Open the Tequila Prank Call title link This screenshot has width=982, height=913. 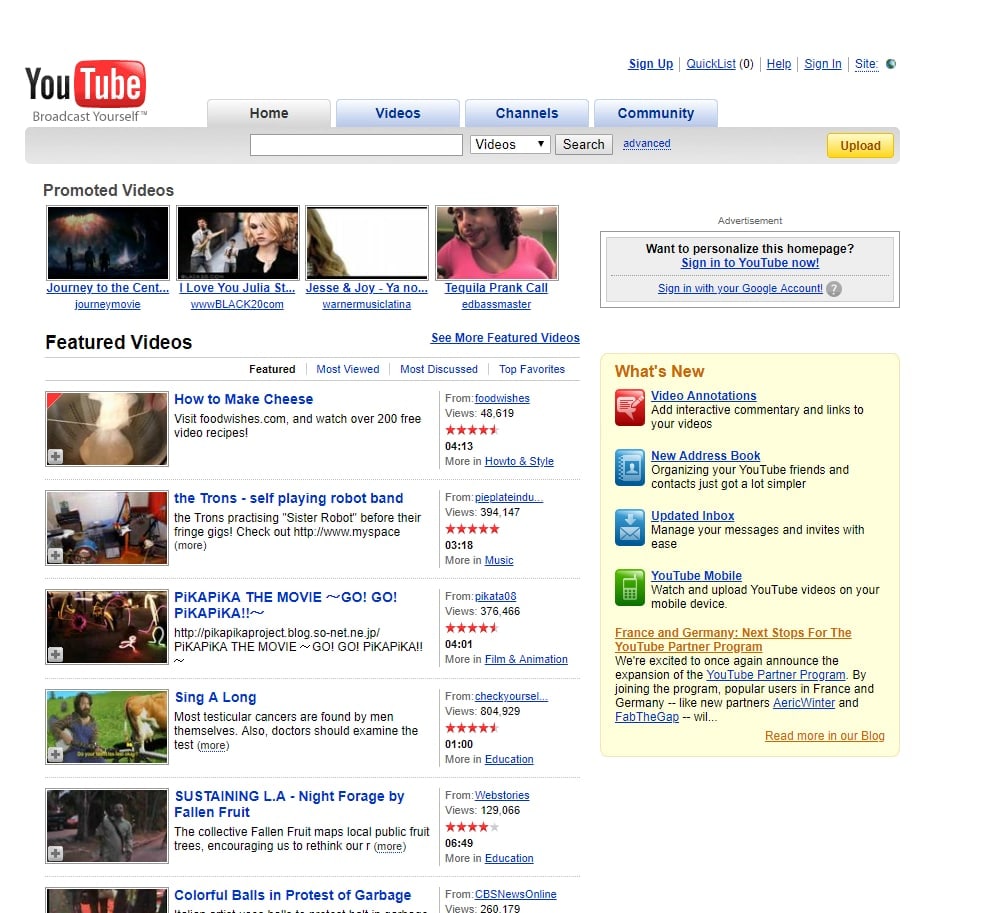(496, 288)
